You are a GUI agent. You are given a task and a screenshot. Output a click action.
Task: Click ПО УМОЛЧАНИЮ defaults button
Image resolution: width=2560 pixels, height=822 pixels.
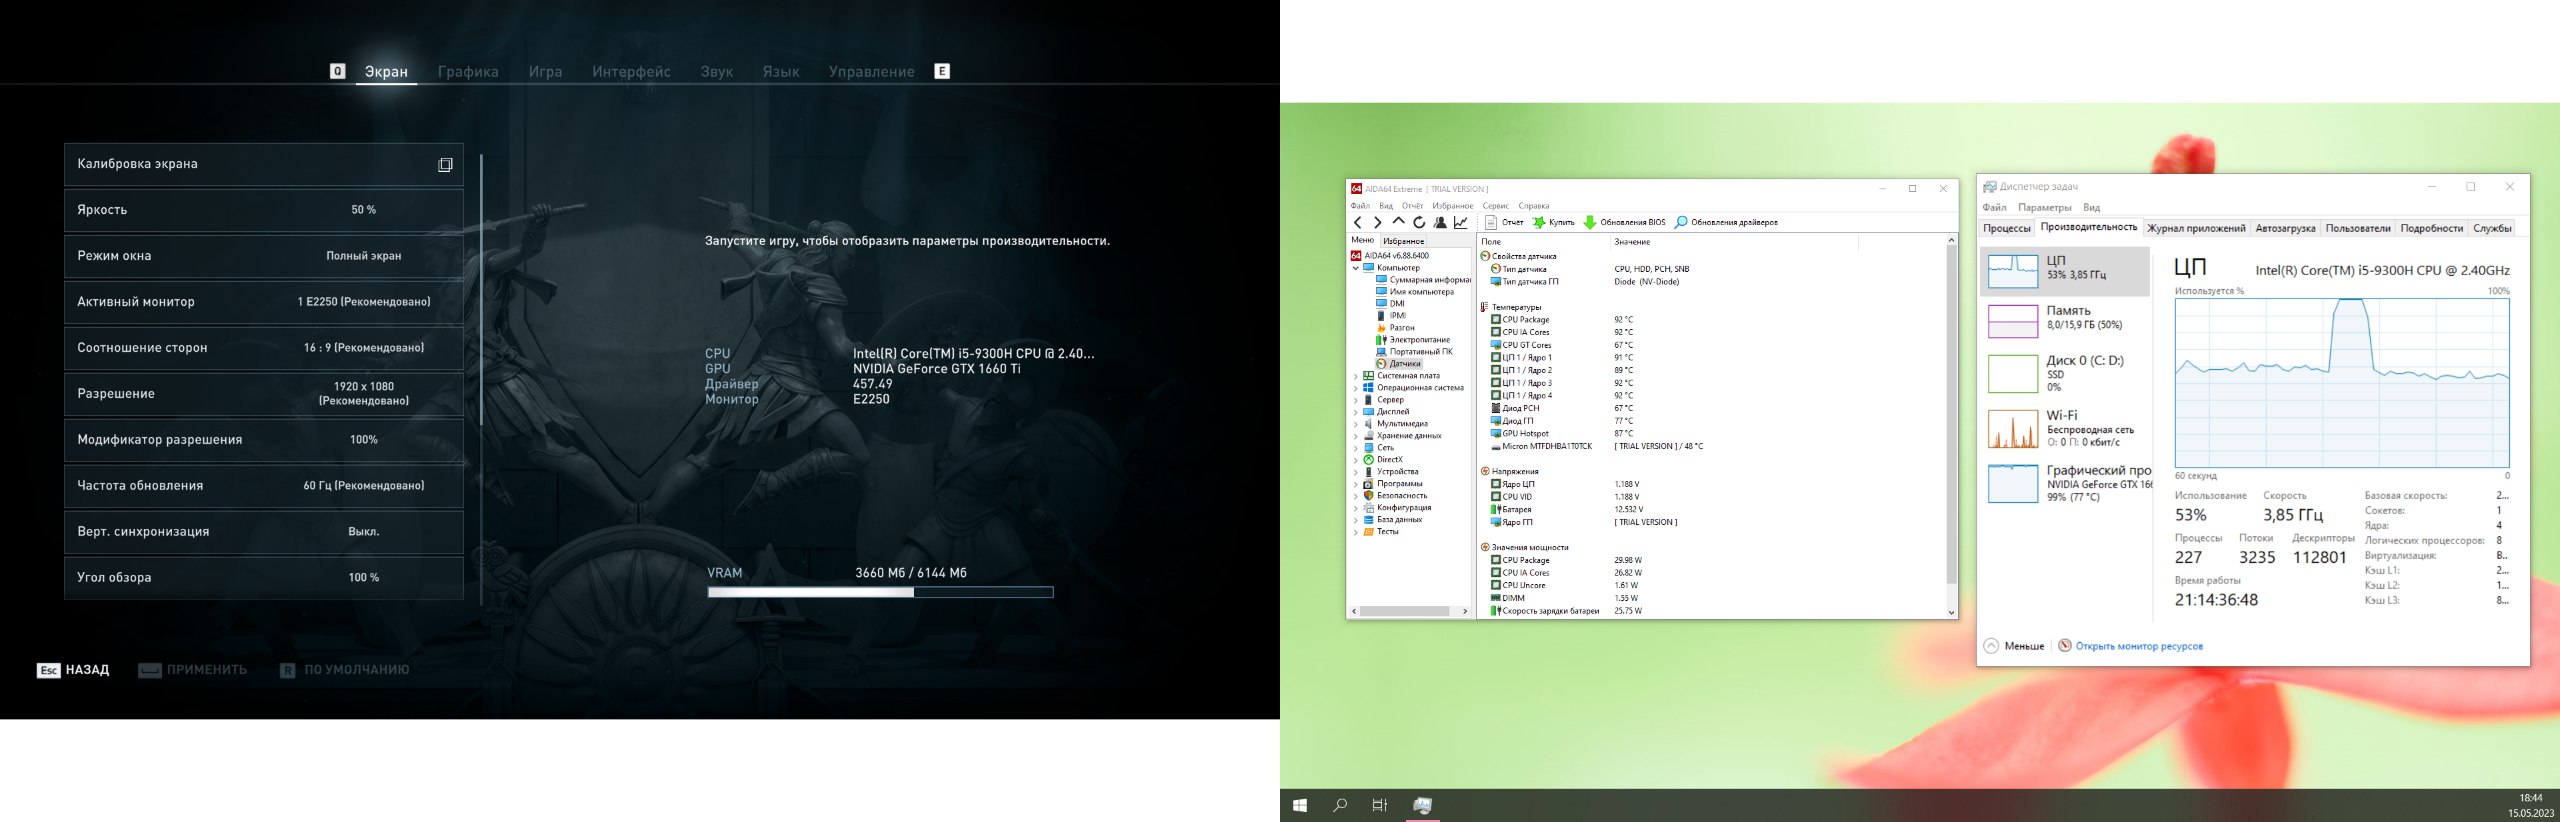click(345, 670)
